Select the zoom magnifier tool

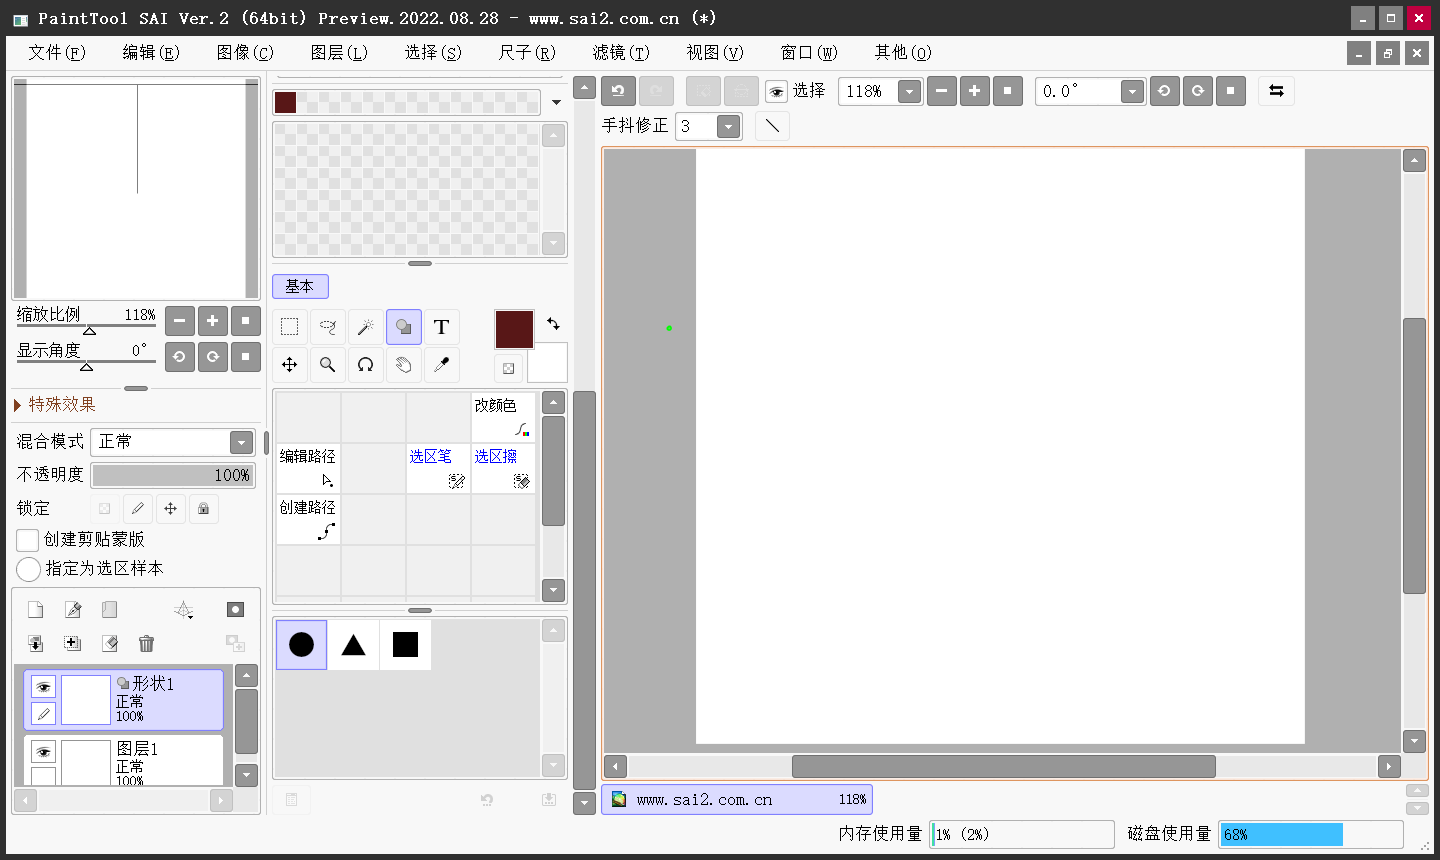(327, 365)
